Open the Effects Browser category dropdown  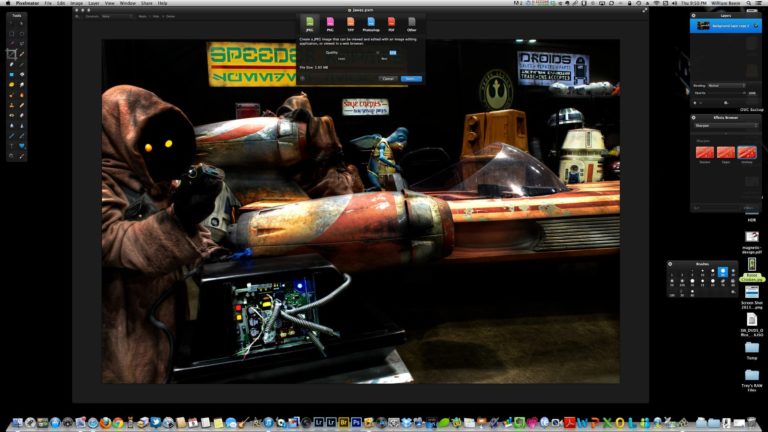pos(726,126)
